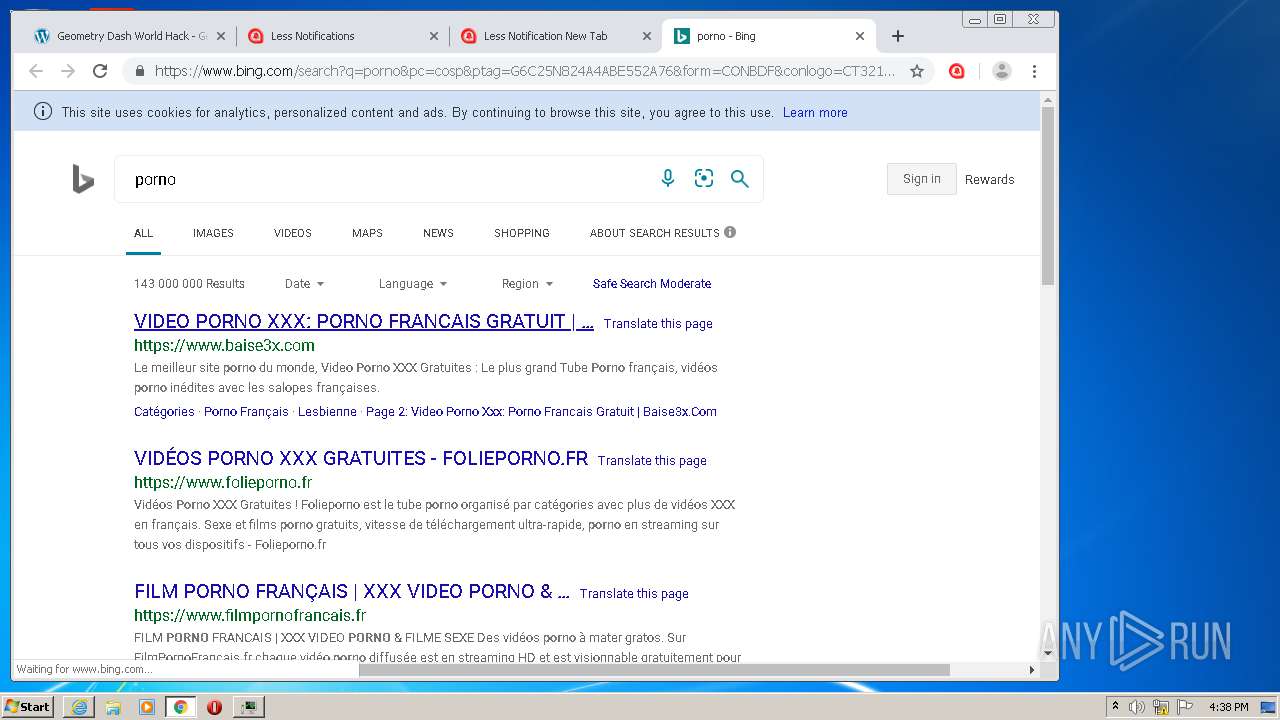This screenshot has height=720, width=1280.
Task: Reload the current Bing page
Action: click(100, 71)
